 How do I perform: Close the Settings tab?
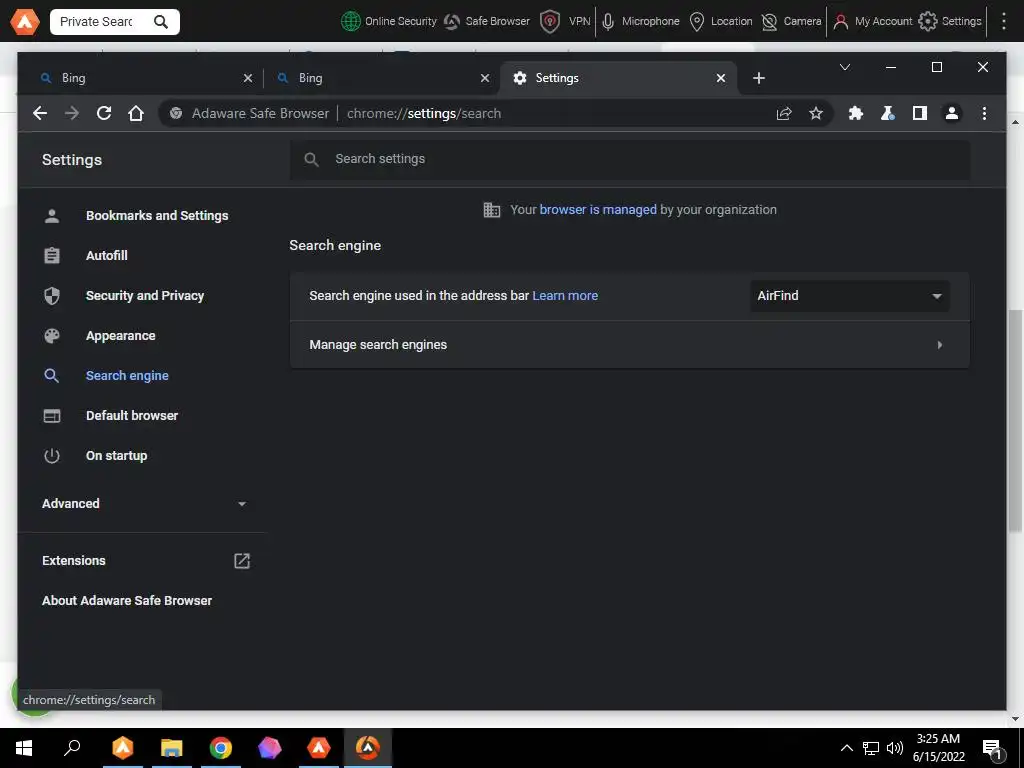(720, 78)
